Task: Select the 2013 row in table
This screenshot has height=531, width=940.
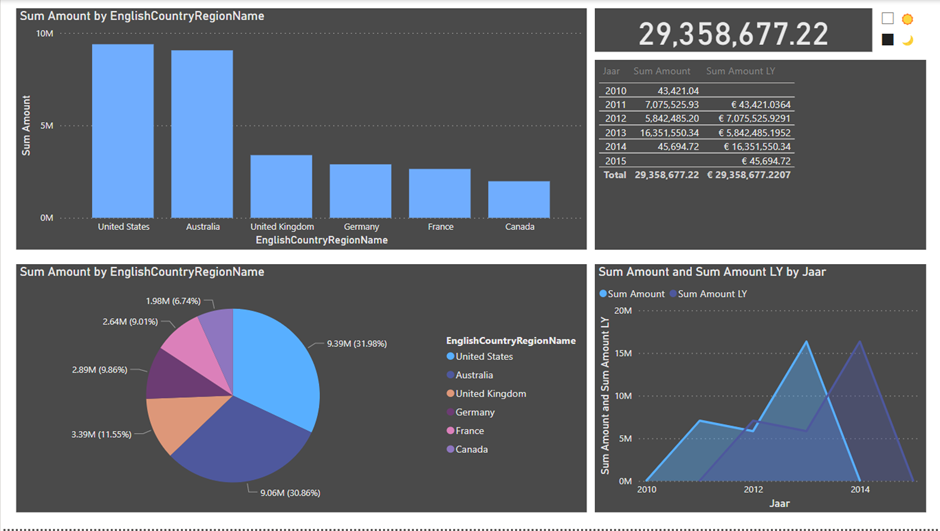Action: (x=615, y=133)
